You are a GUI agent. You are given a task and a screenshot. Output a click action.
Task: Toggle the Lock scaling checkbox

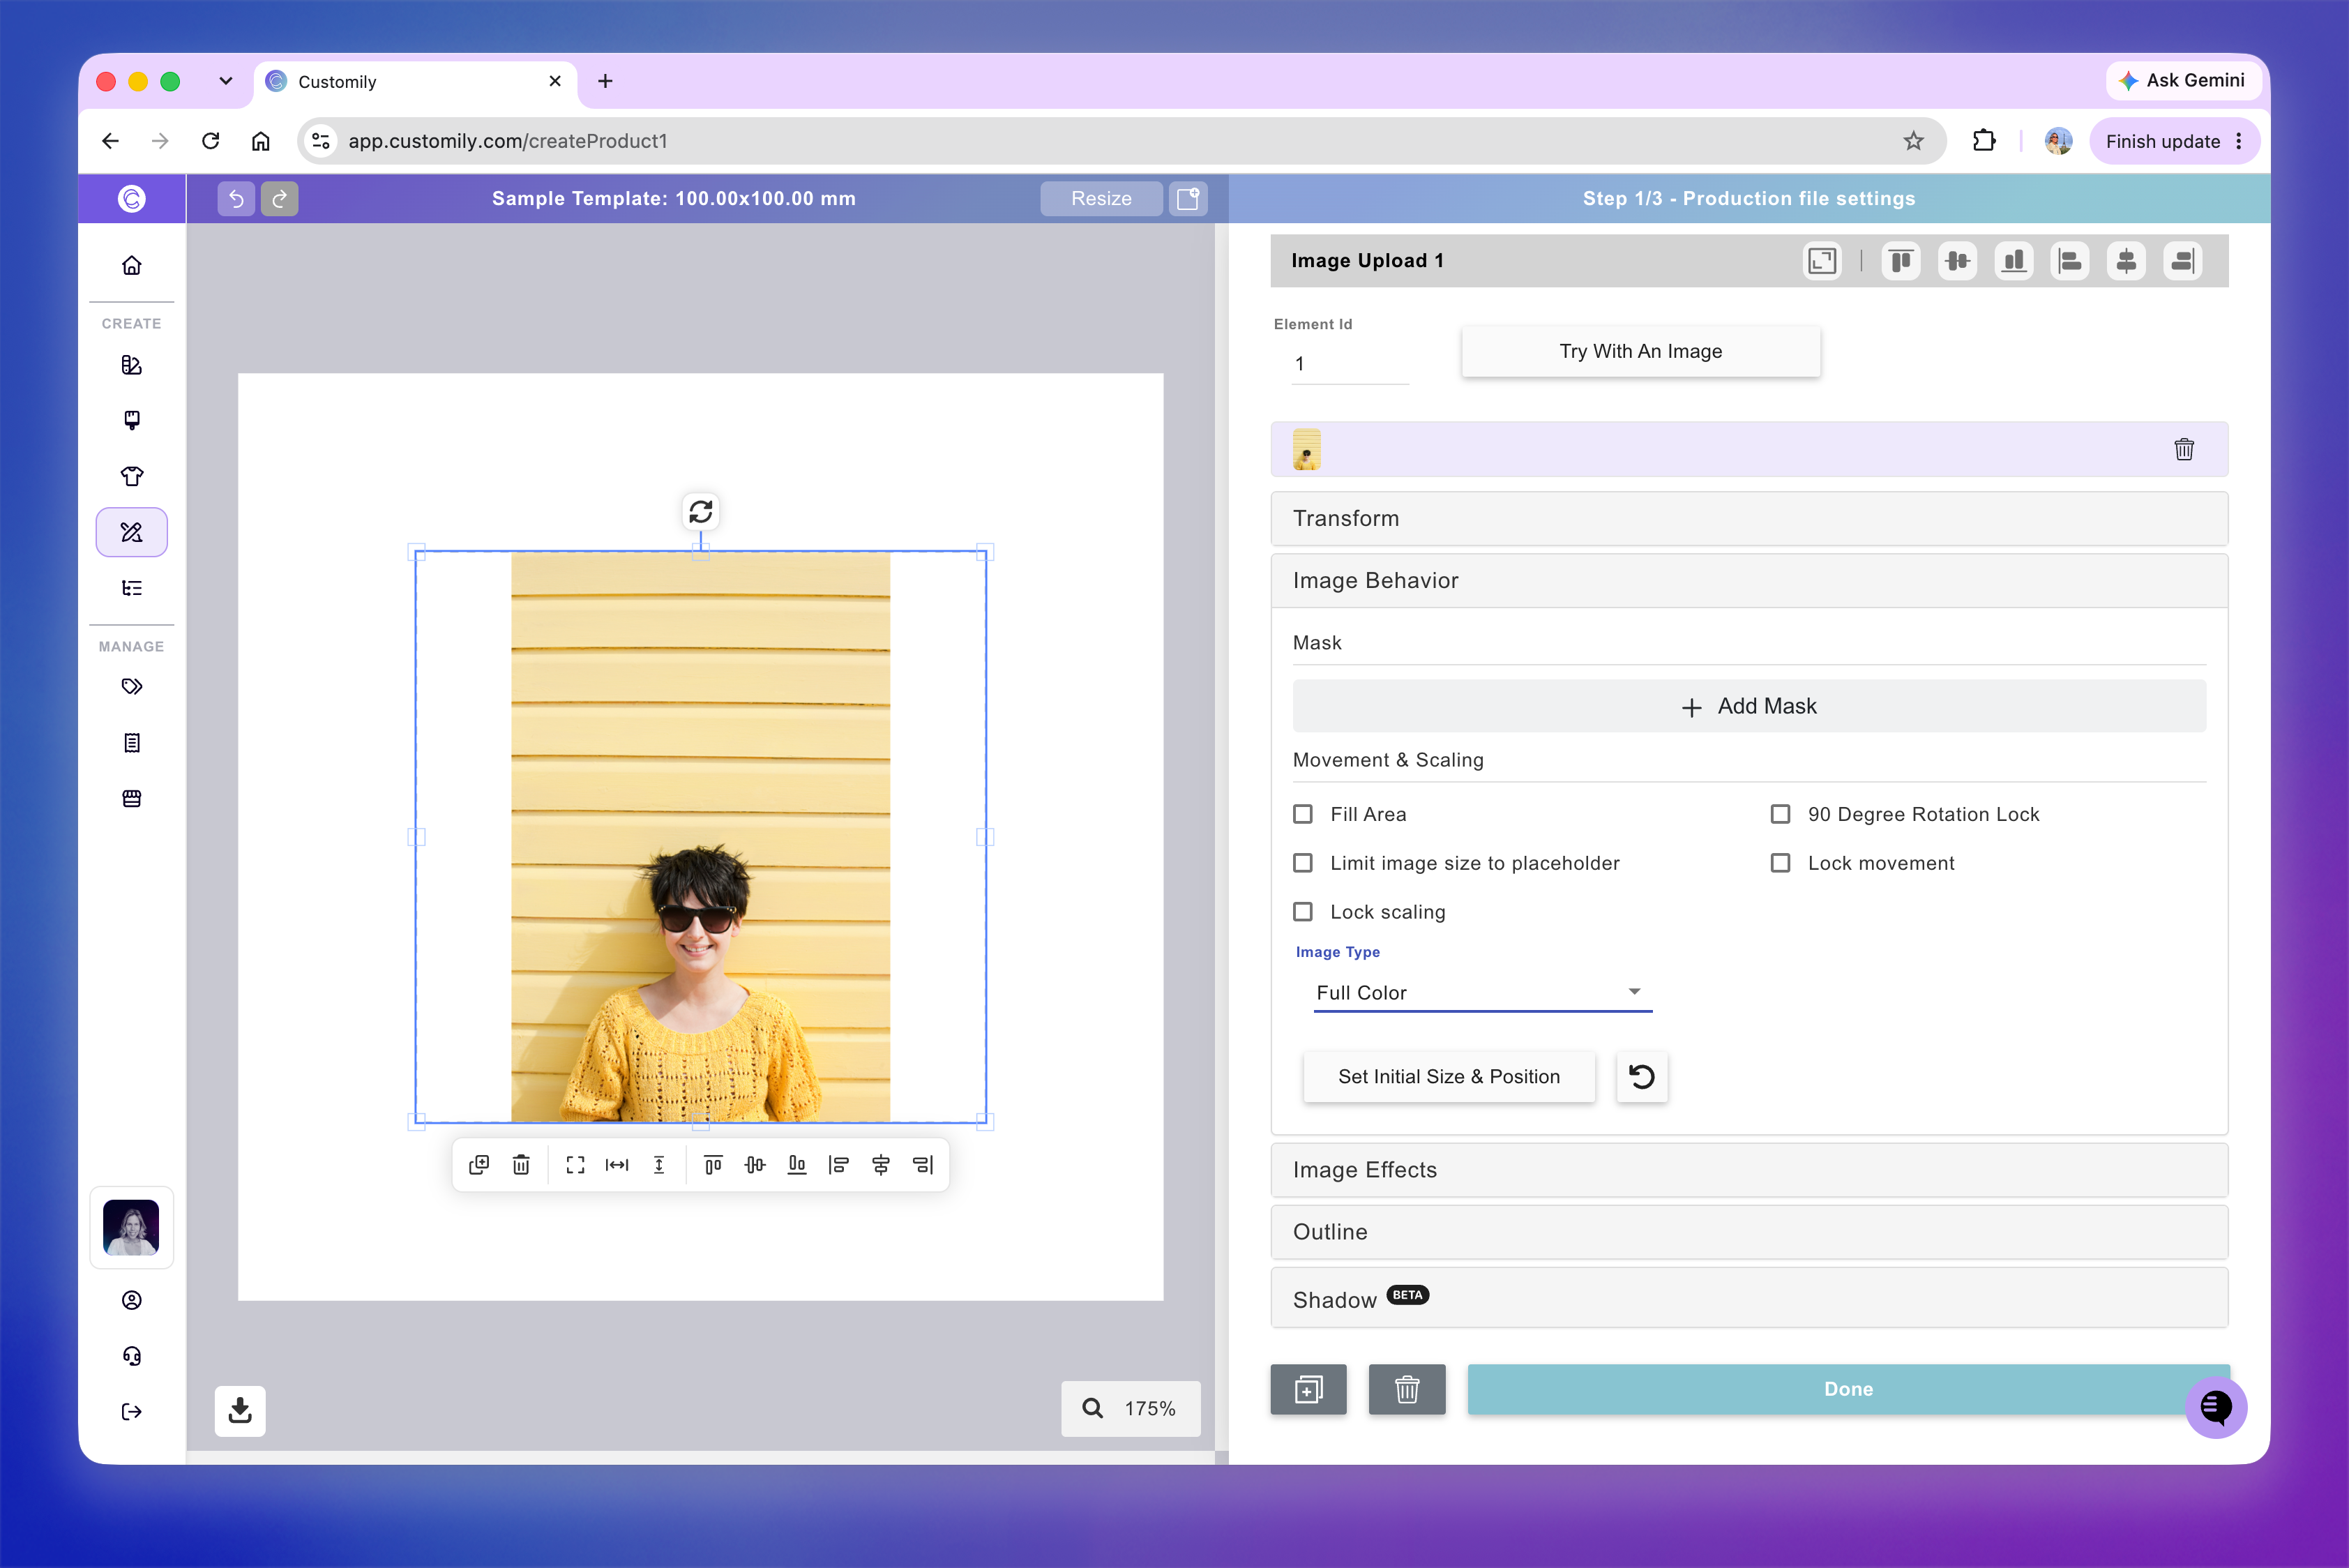(1303, 912)
